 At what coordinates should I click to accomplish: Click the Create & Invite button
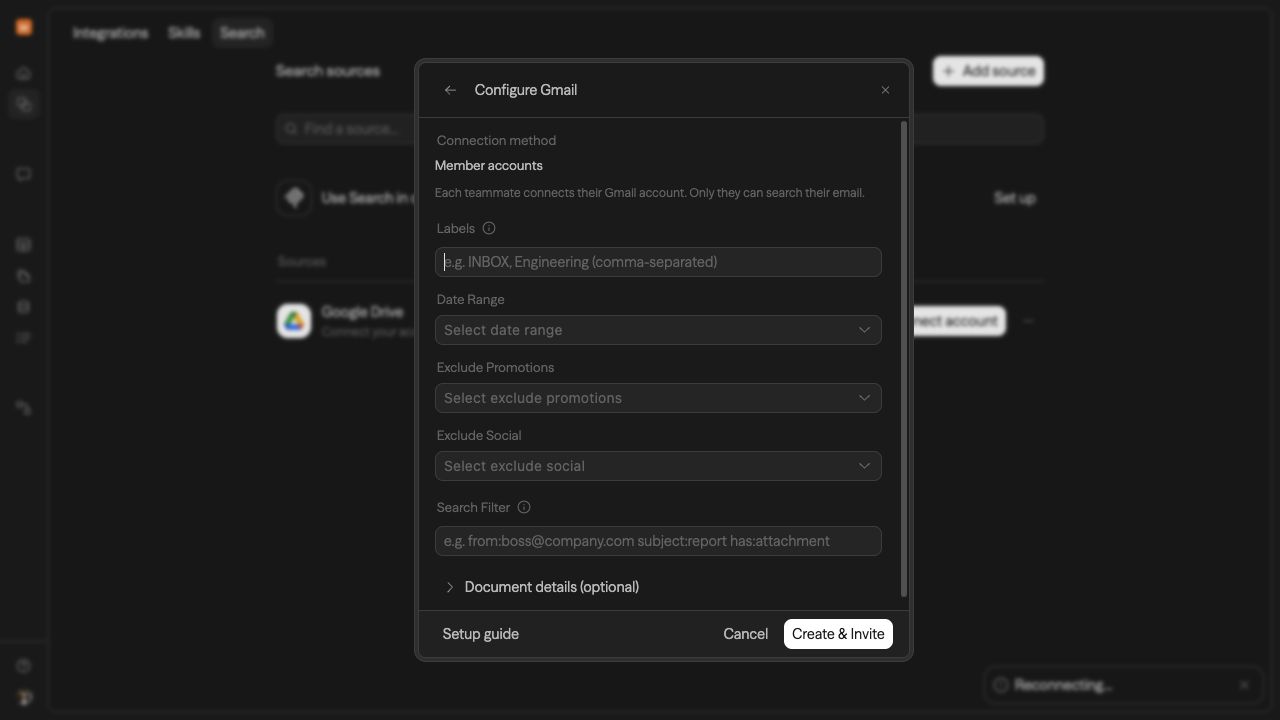tap(838, 634)
